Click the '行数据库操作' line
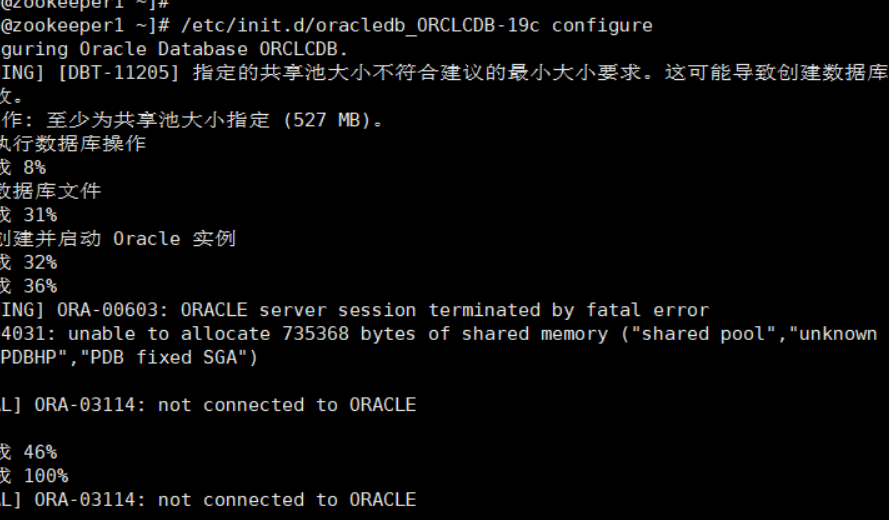Screen dimensions: 889x520 point(73,143)
